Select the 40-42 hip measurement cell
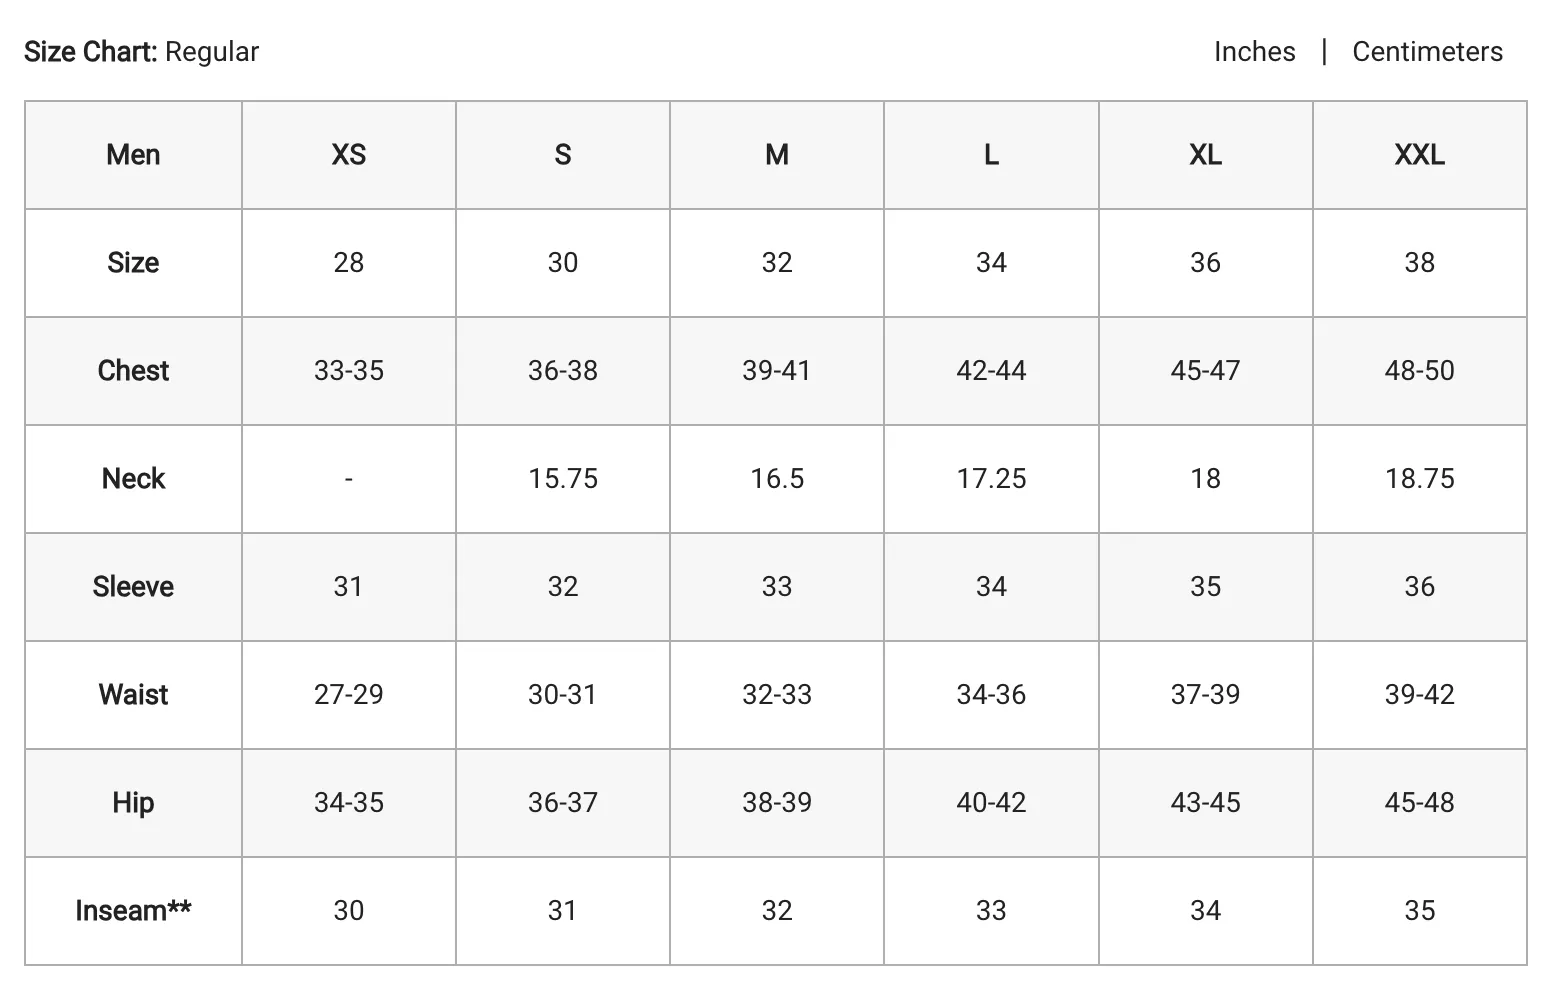The width and height of the screenshot is (1560, 1000). 991,803
